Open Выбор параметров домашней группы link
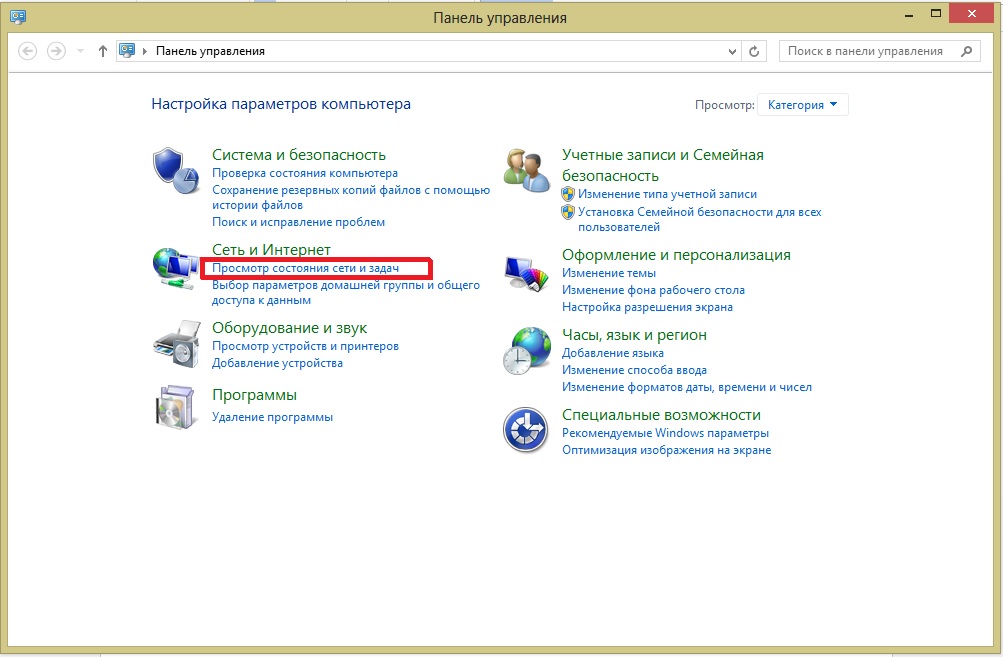Screen dimensions: 1003x657 tap(345, 292)
